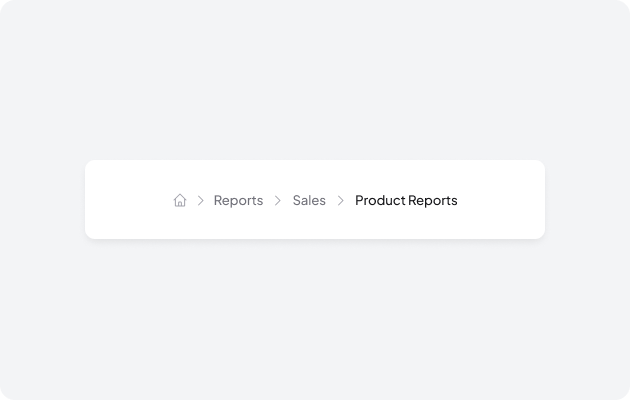Click the gray page background area

pos(315,80)
